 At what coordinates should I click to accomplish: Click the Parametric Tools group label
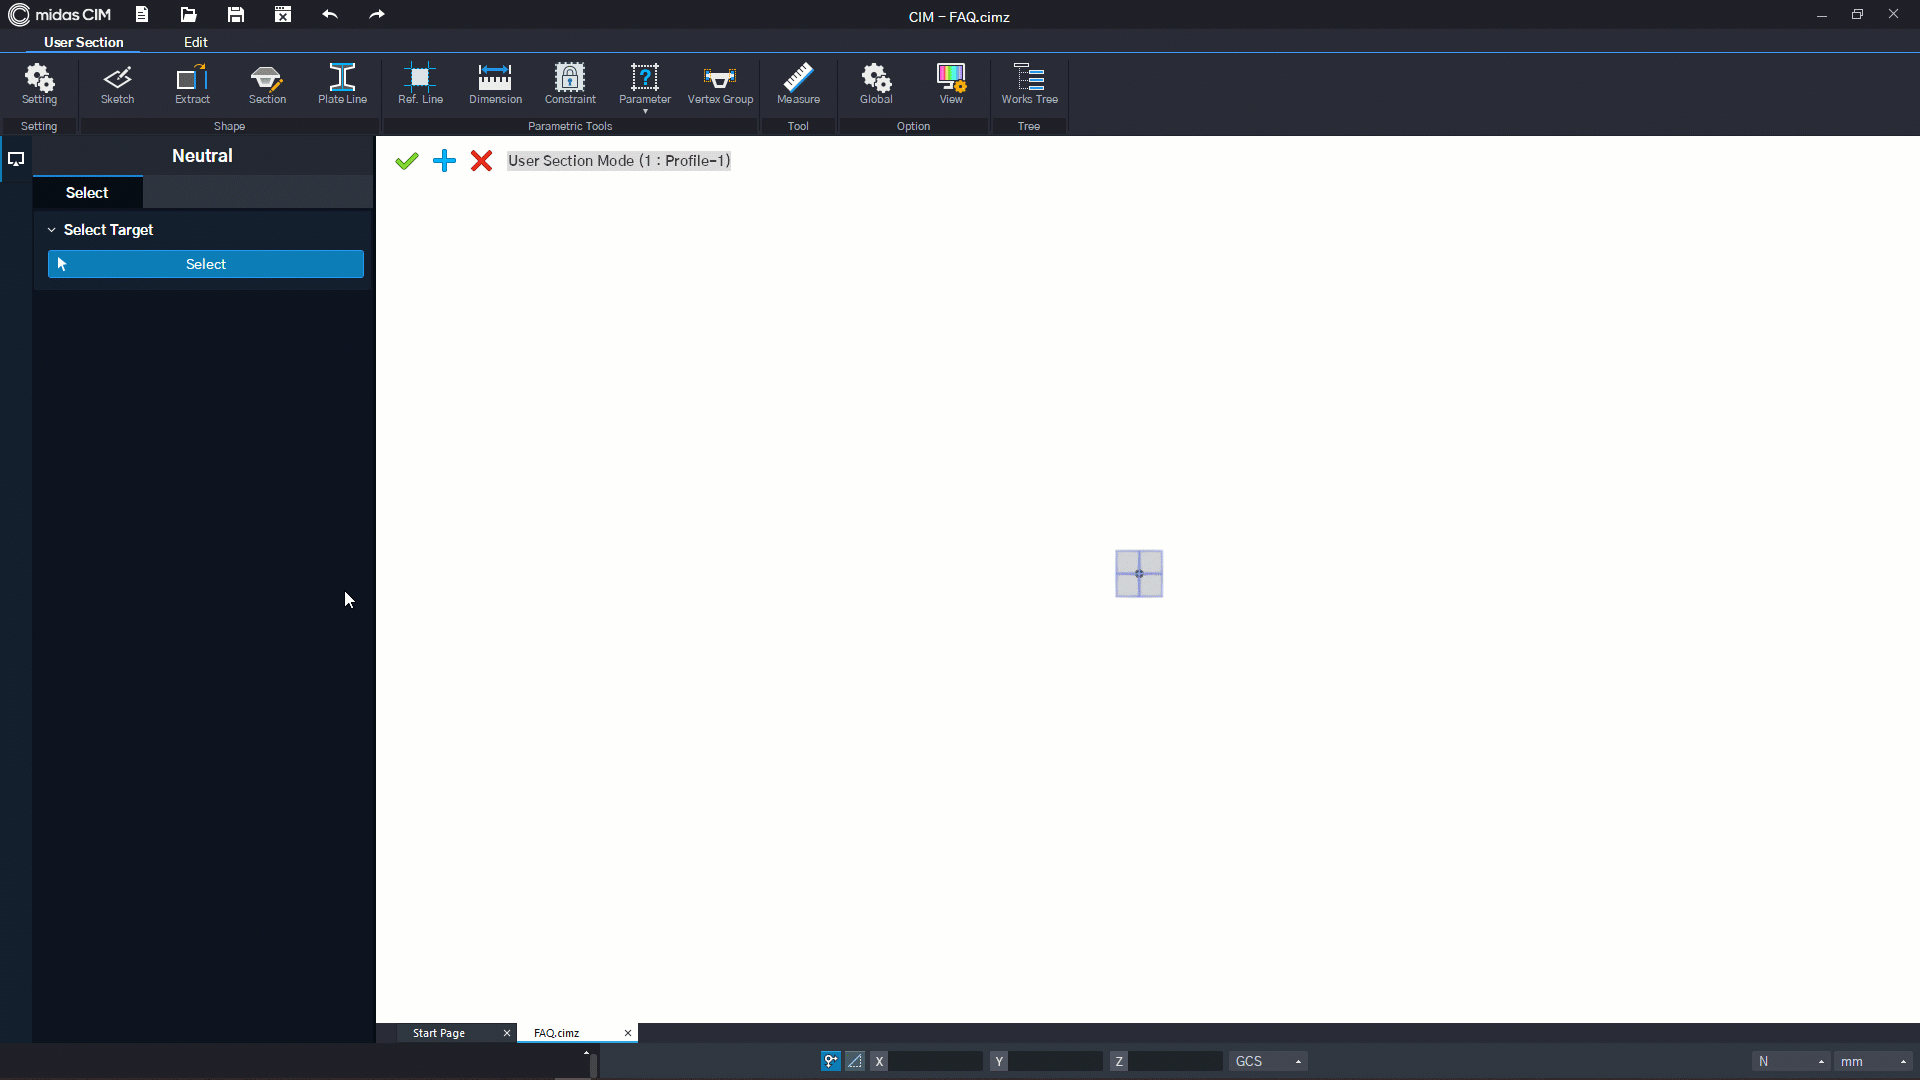570,126
